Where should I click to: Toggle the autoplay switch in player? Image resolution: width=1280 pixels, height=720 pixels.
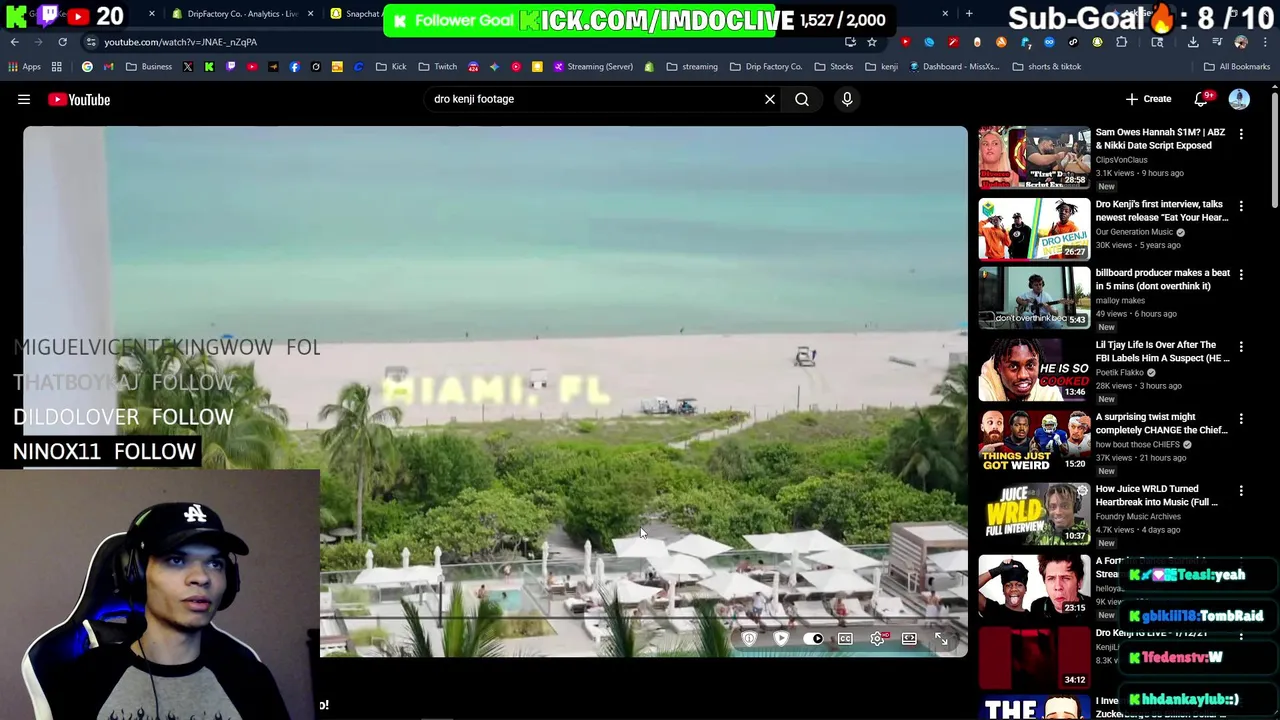click(x=814, y=639)
